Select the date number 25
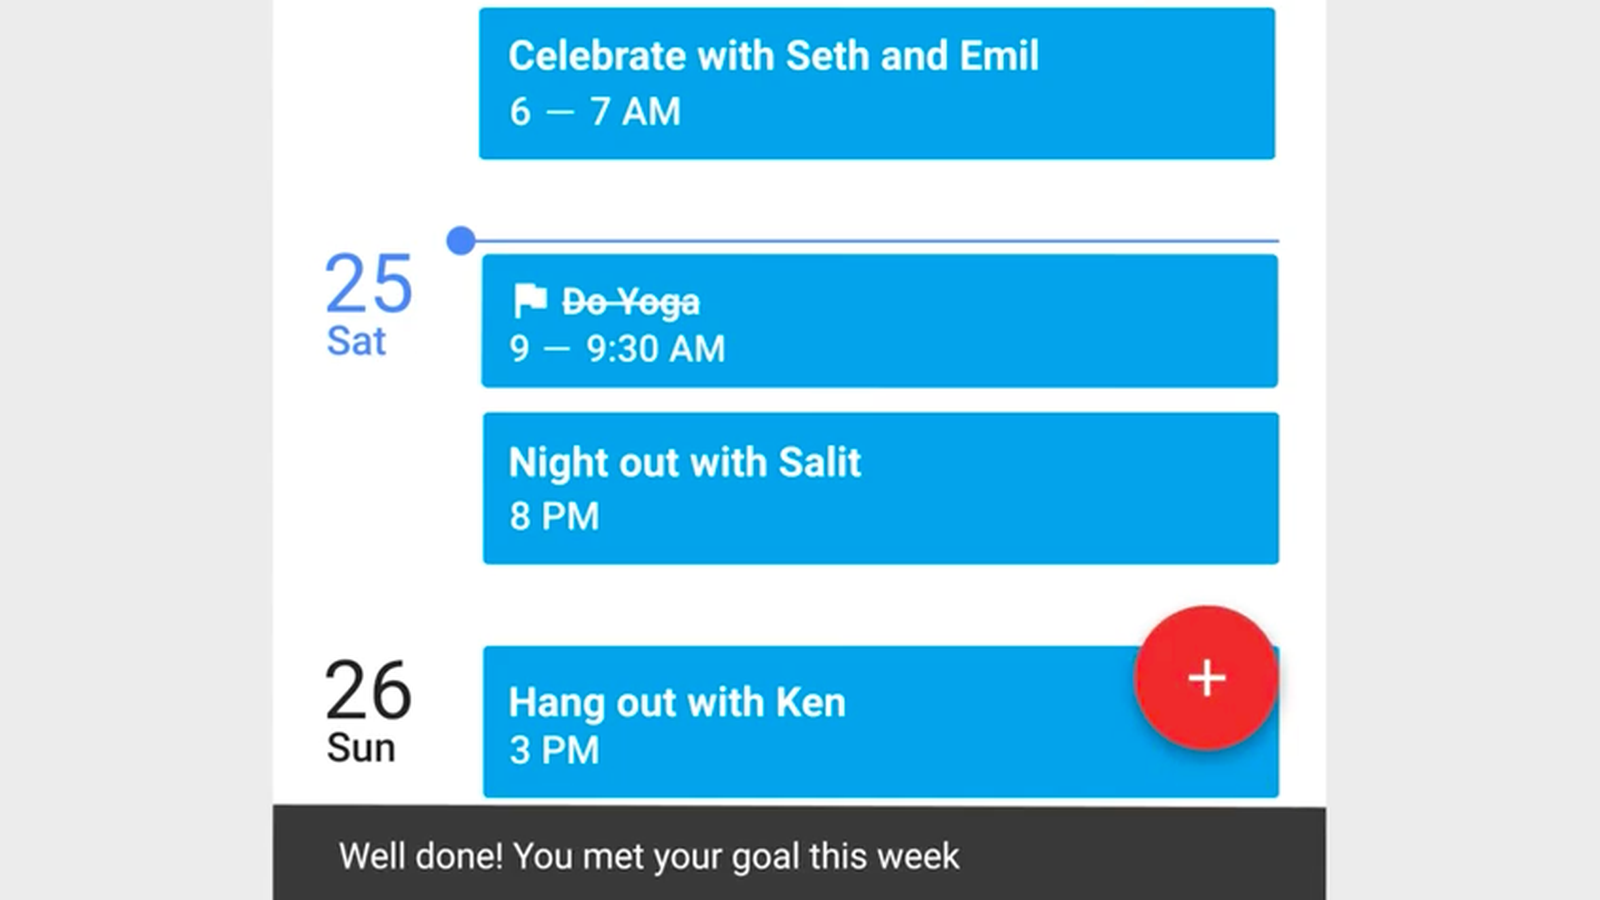 pos(368,284)
